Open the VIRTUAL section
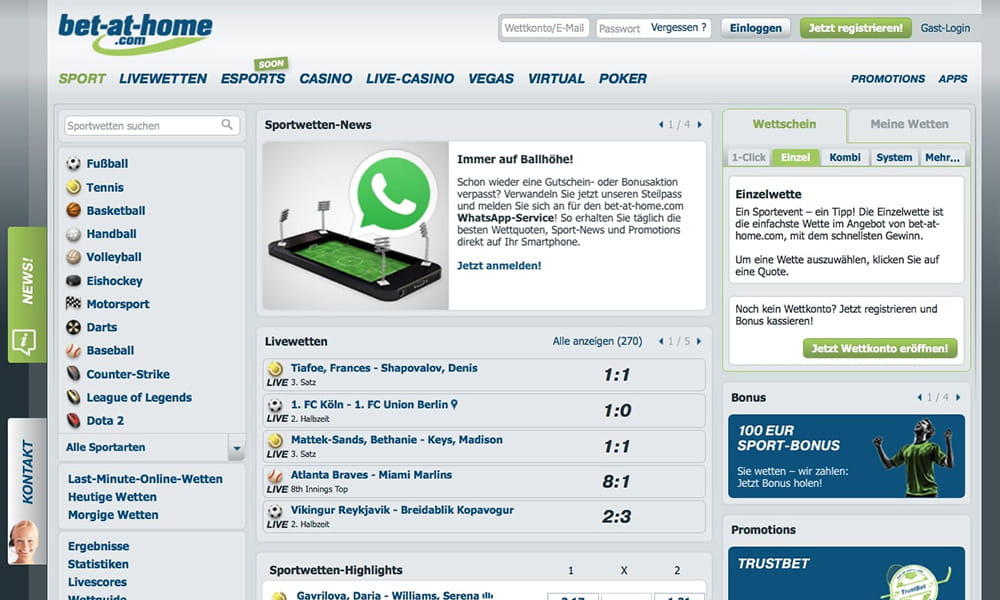This screenshot has height=600, width=1000. [556, 79]
